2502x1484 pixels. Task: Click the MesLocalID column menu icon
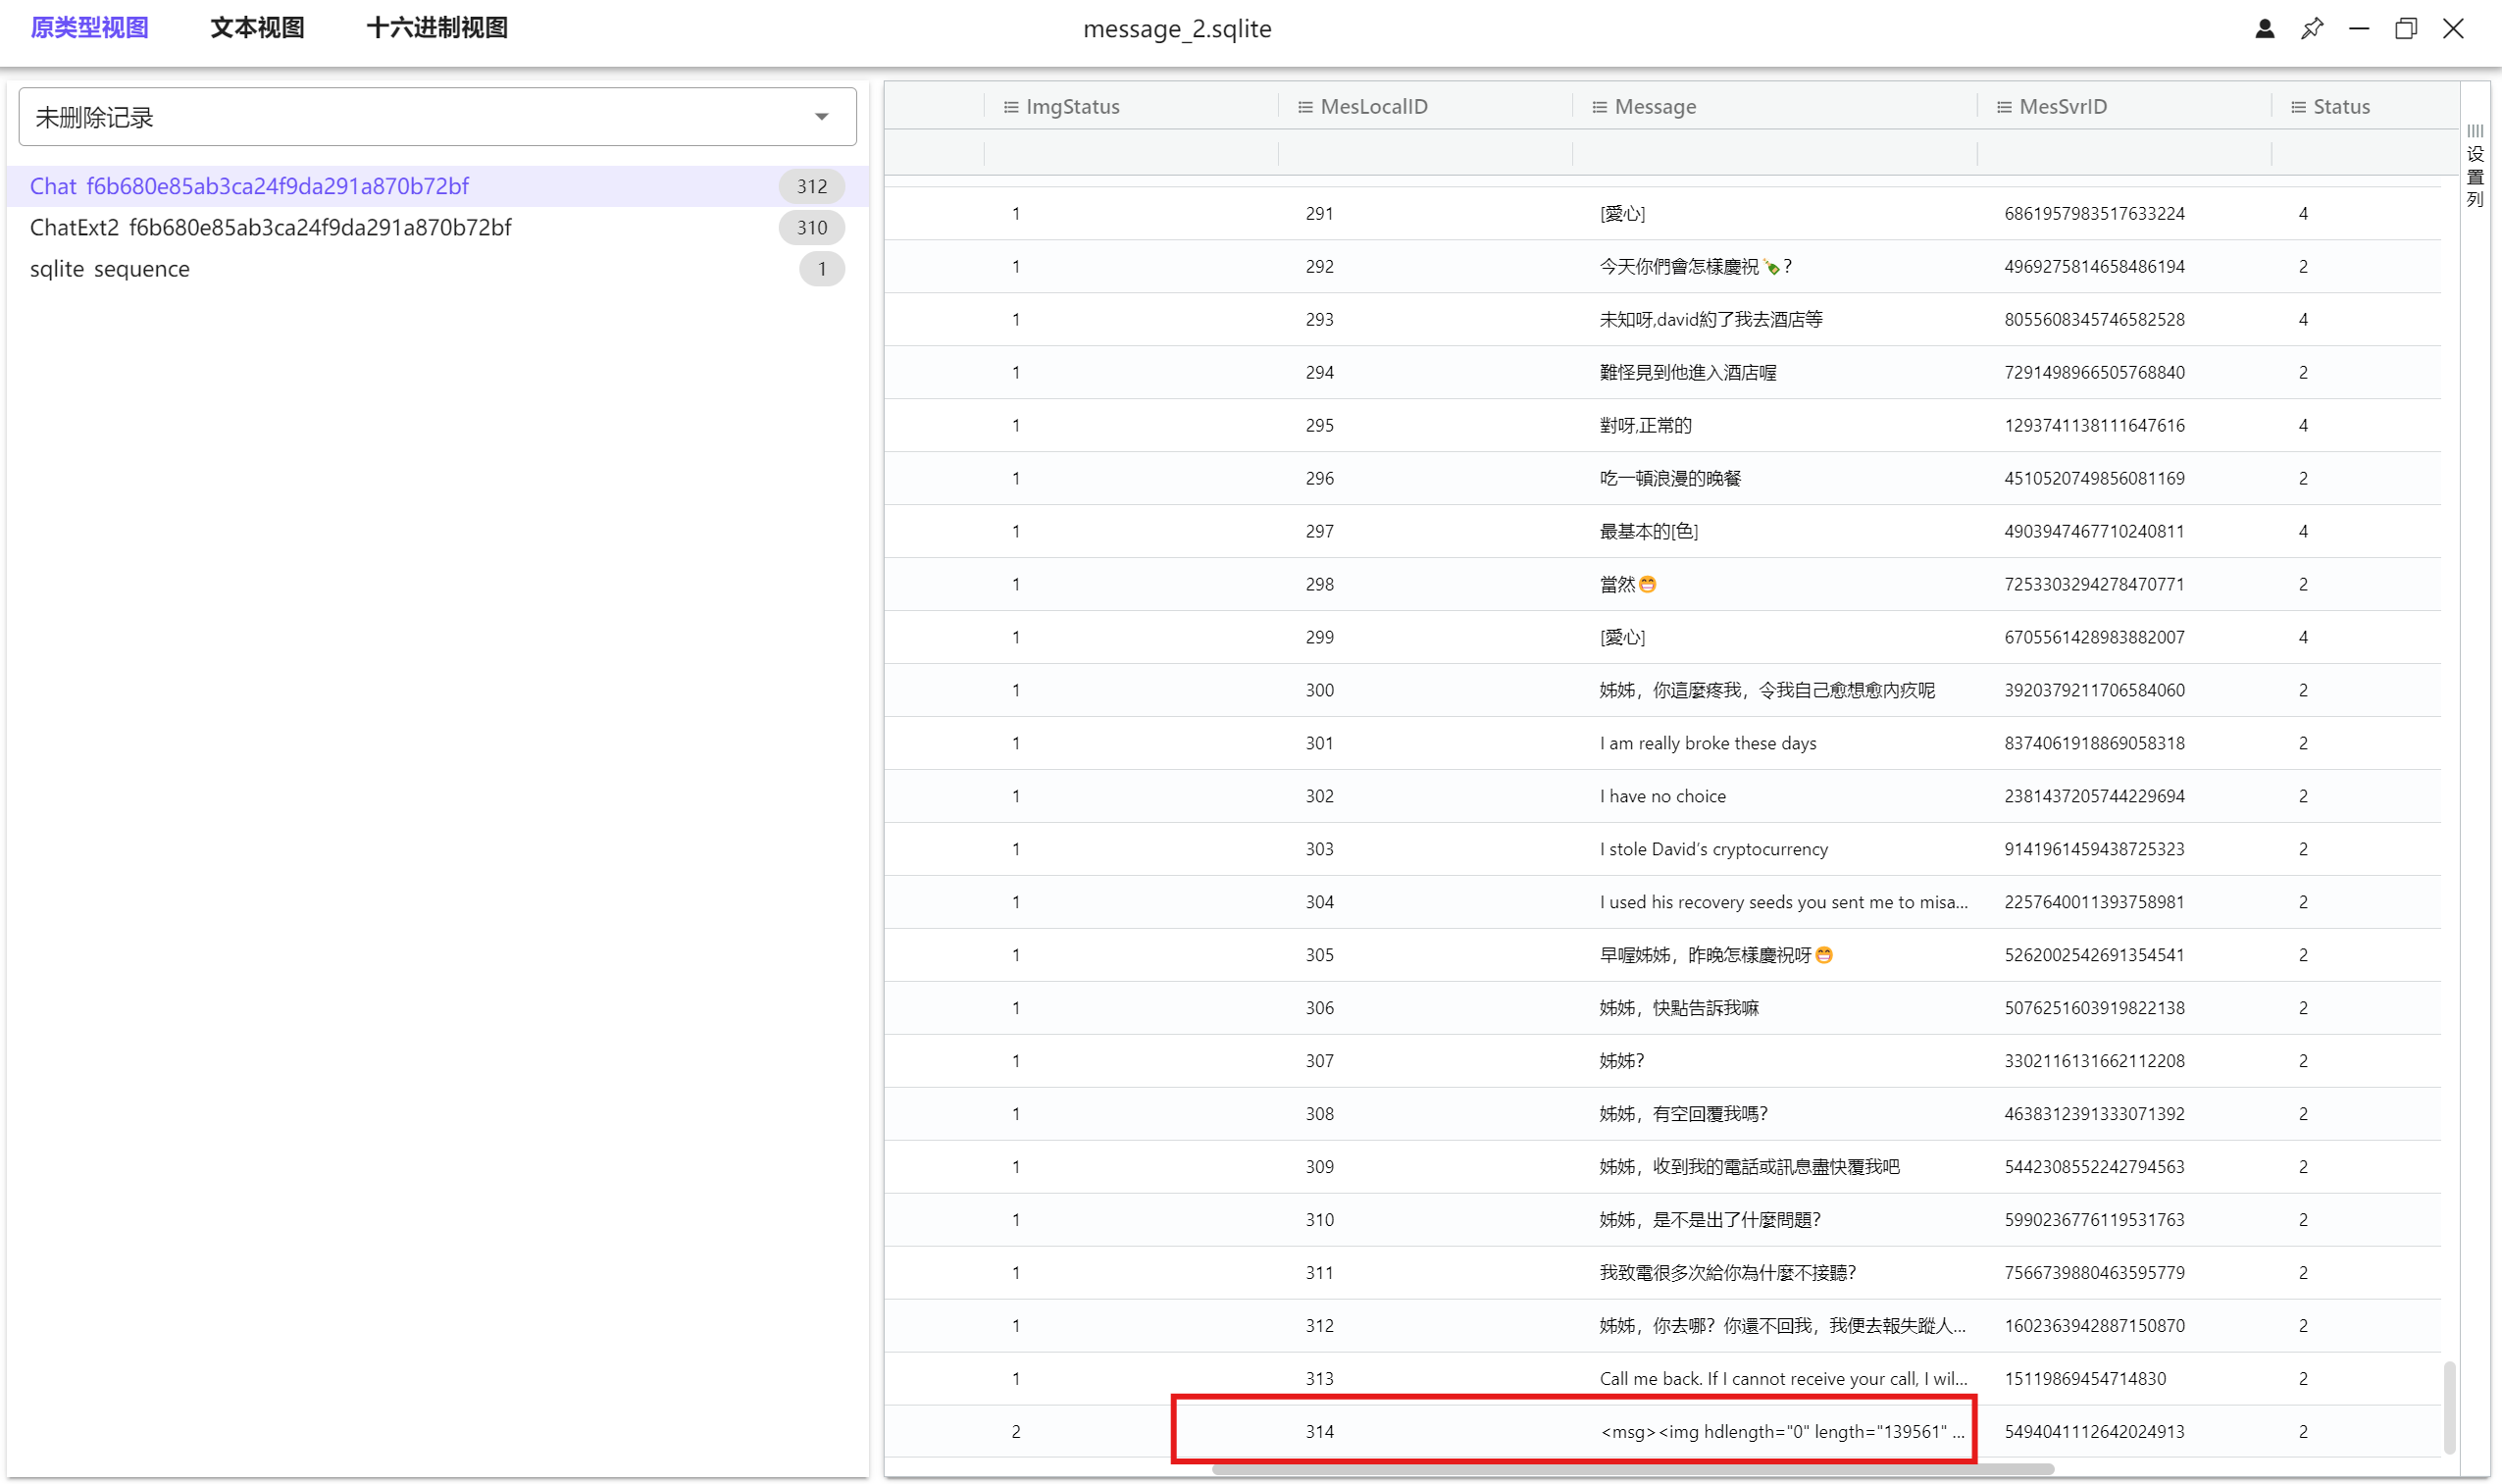pos(1304,107)
